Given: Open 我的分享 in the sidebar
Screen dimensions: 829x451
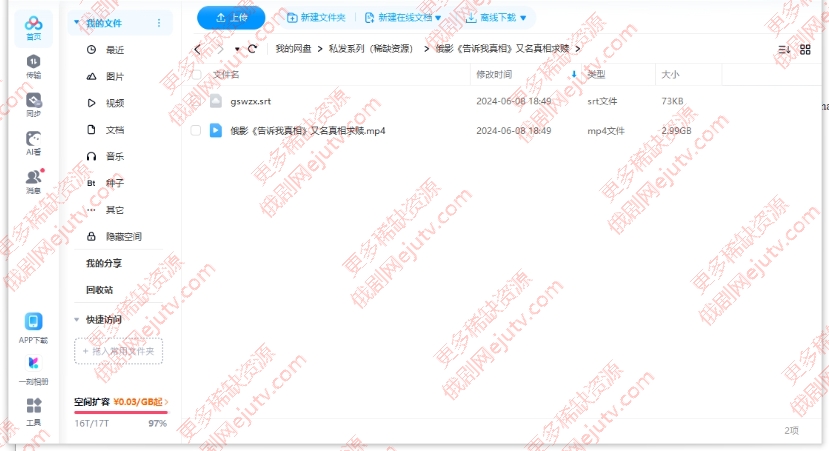Looking at the screenshot, I should point(104,263).
